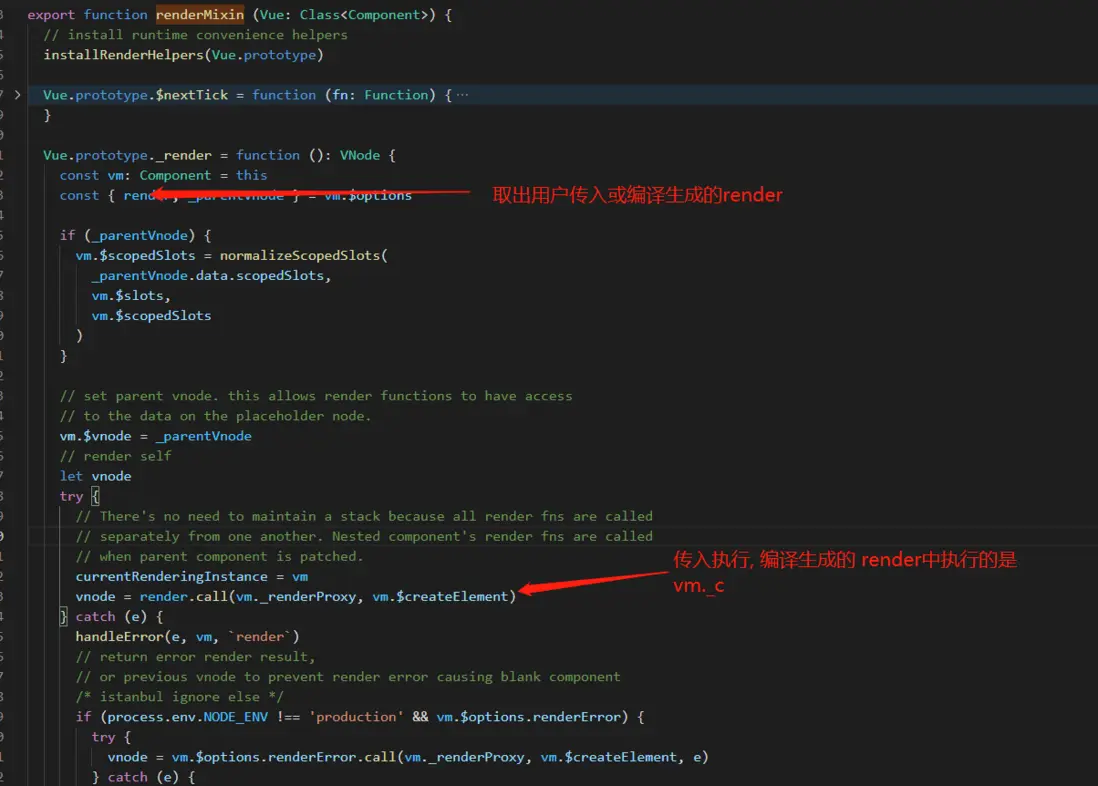Click the Function type in fn: Function
The image size is (1098, 786).
[x=396, y=95]
